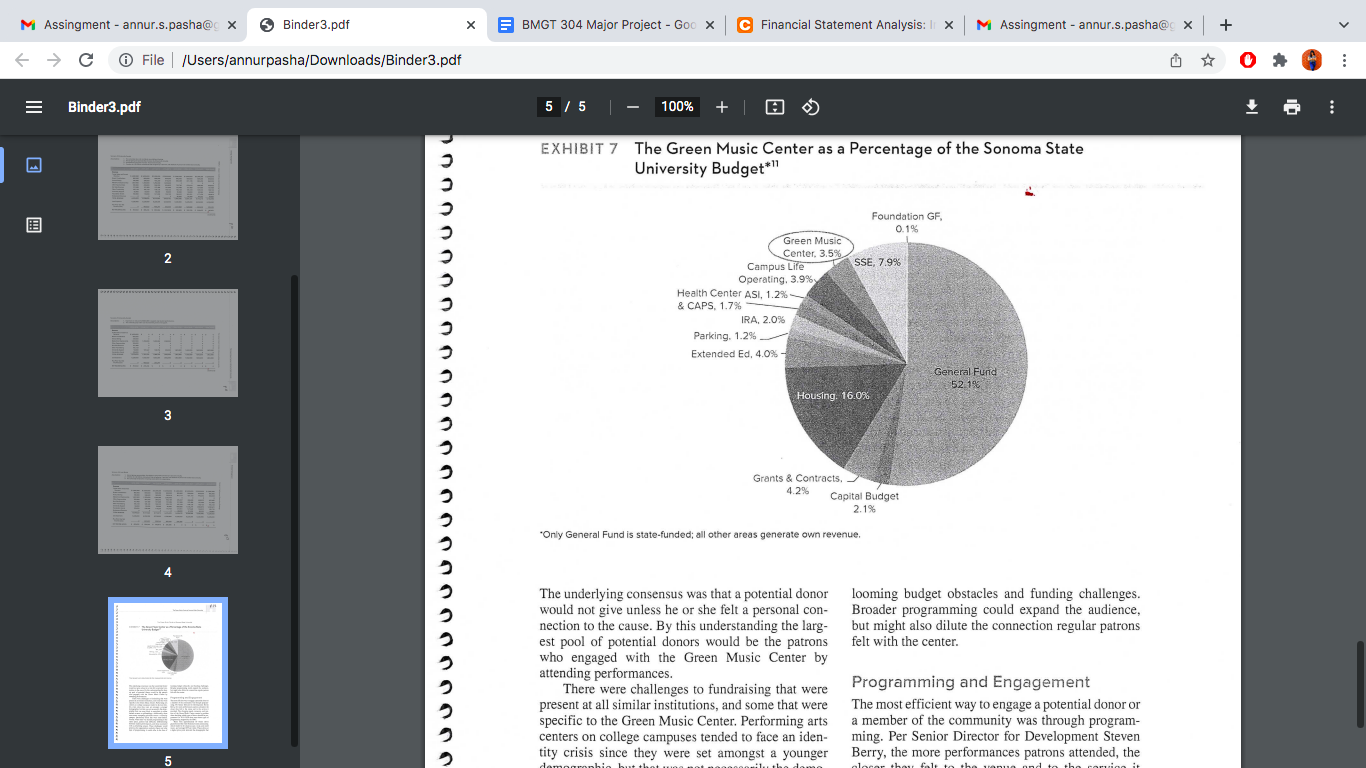Viewport: 1366px width, 768px height.
Task: Zoom in on the PDF
Action: coord(721,107)
